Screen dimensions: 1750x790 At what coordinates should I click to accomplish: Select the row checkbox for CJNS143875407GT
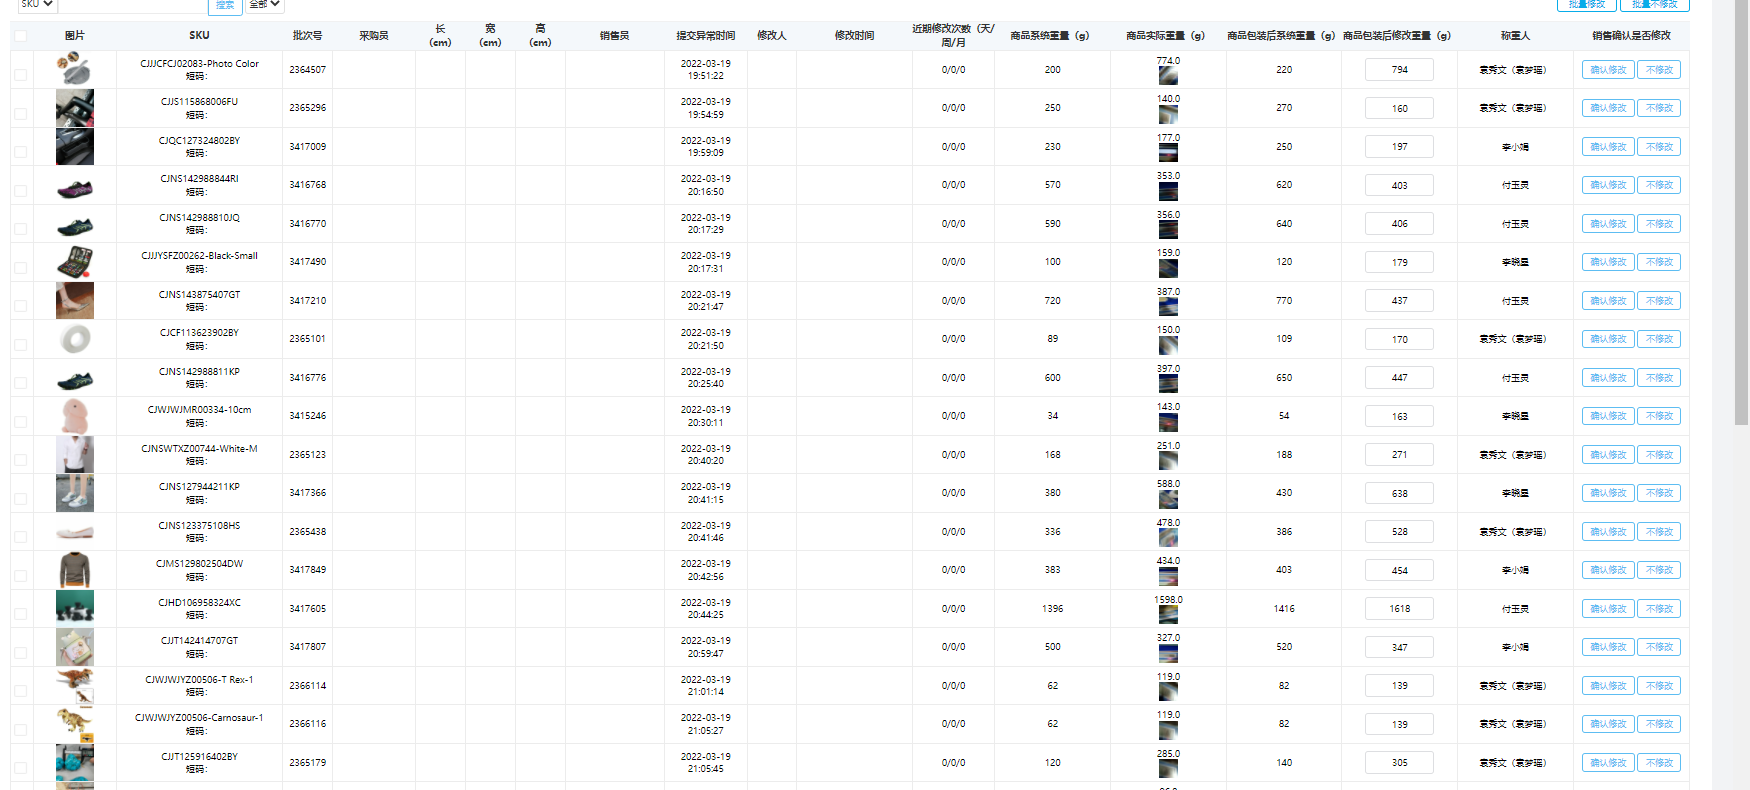click(x=20, y=306)
